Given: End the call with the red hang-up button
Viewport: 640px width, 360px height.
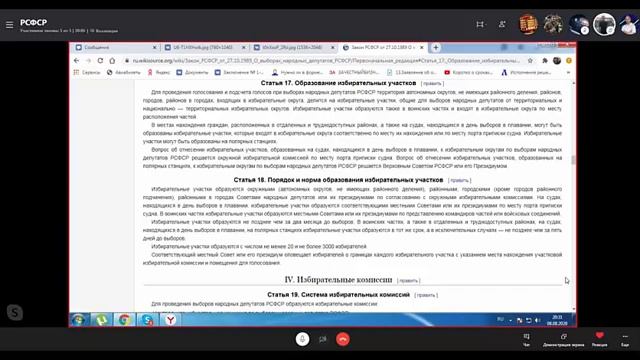Looking at the screenshot, I should [343, 339].
